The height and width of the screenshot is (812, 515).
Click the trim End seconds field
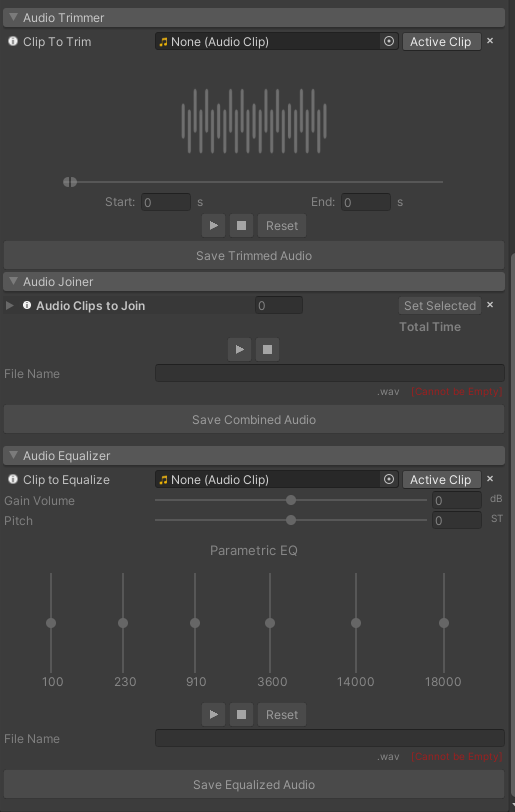[366, 202]
